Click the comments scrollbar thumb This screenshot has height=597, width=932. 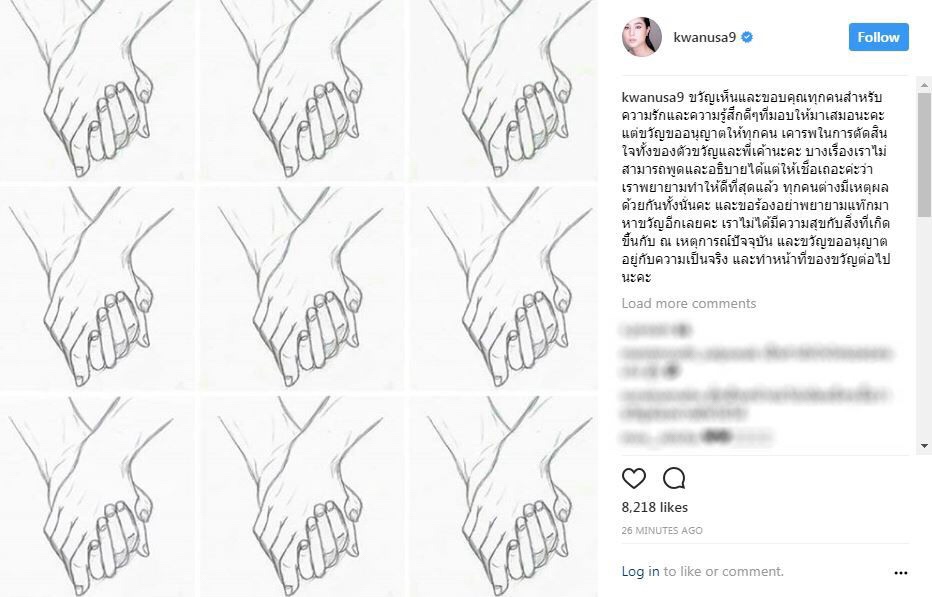tap(924, 155)
